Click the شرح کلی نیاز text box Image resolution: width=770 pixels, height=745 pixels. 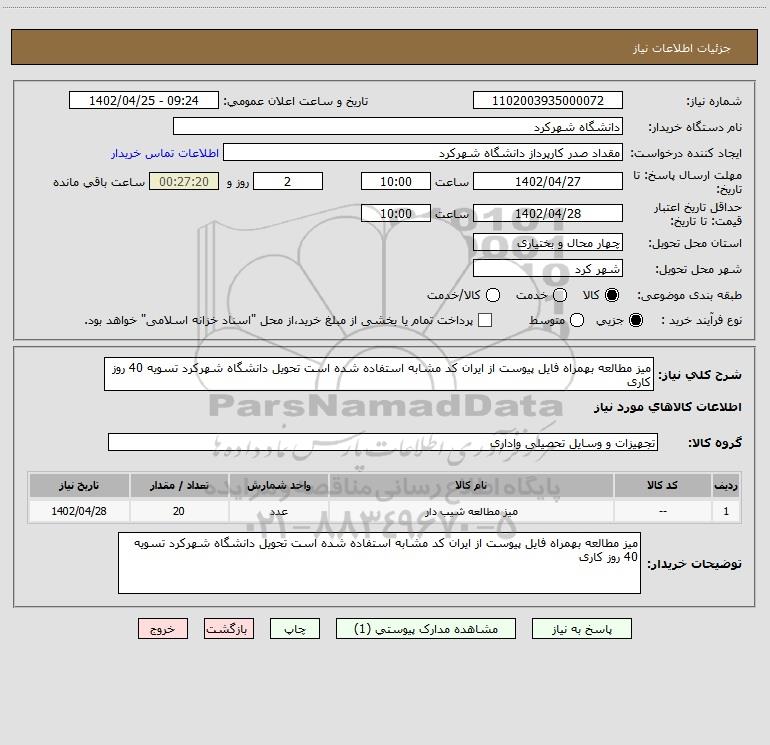click(379, 374)
